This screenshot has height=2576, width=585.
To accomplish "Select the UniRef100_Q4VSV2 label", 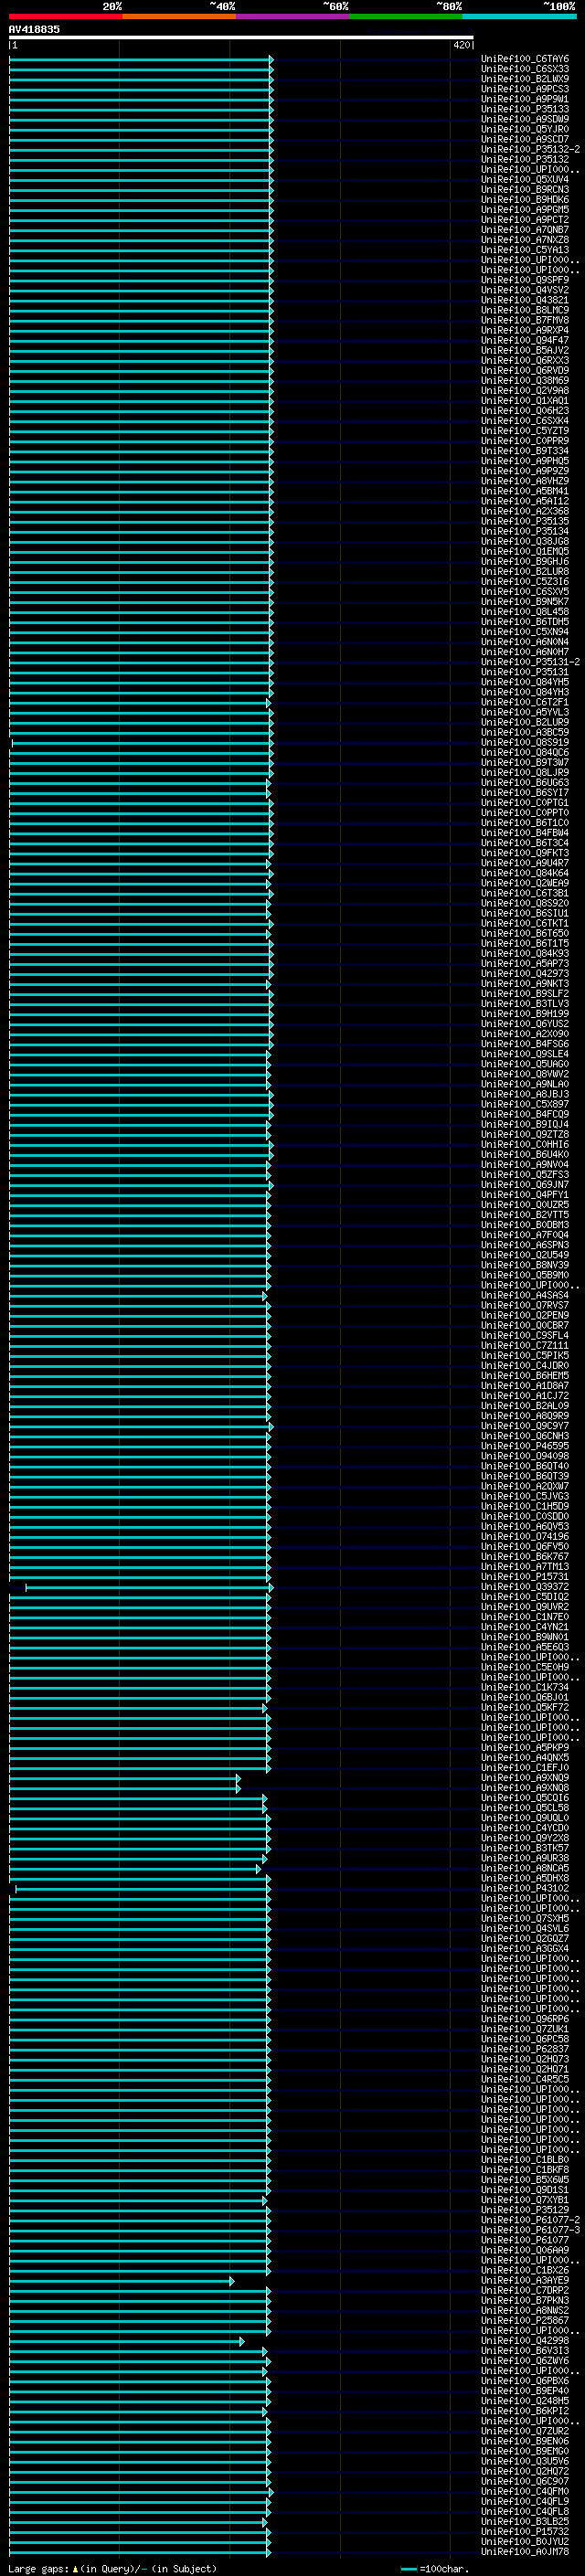I will click(525, 290).
